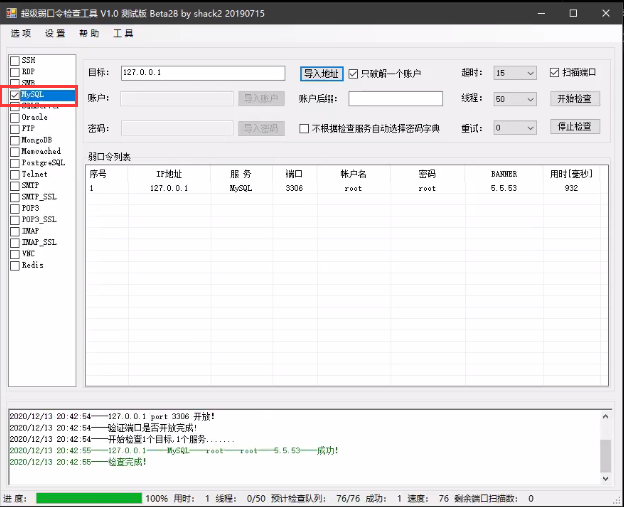
Task: Toggle the 只破解一个账户 checkbox
Action: [353, 73]
